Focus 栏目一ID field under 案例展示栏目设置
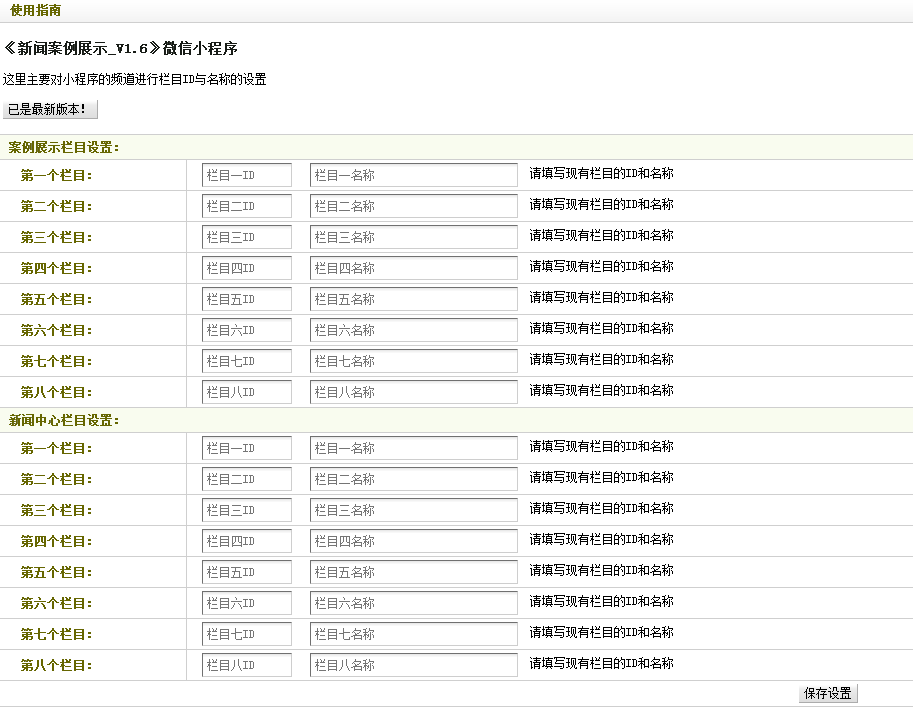The height and width of the screenshot is (708, 913). click(x=247, y=176)
